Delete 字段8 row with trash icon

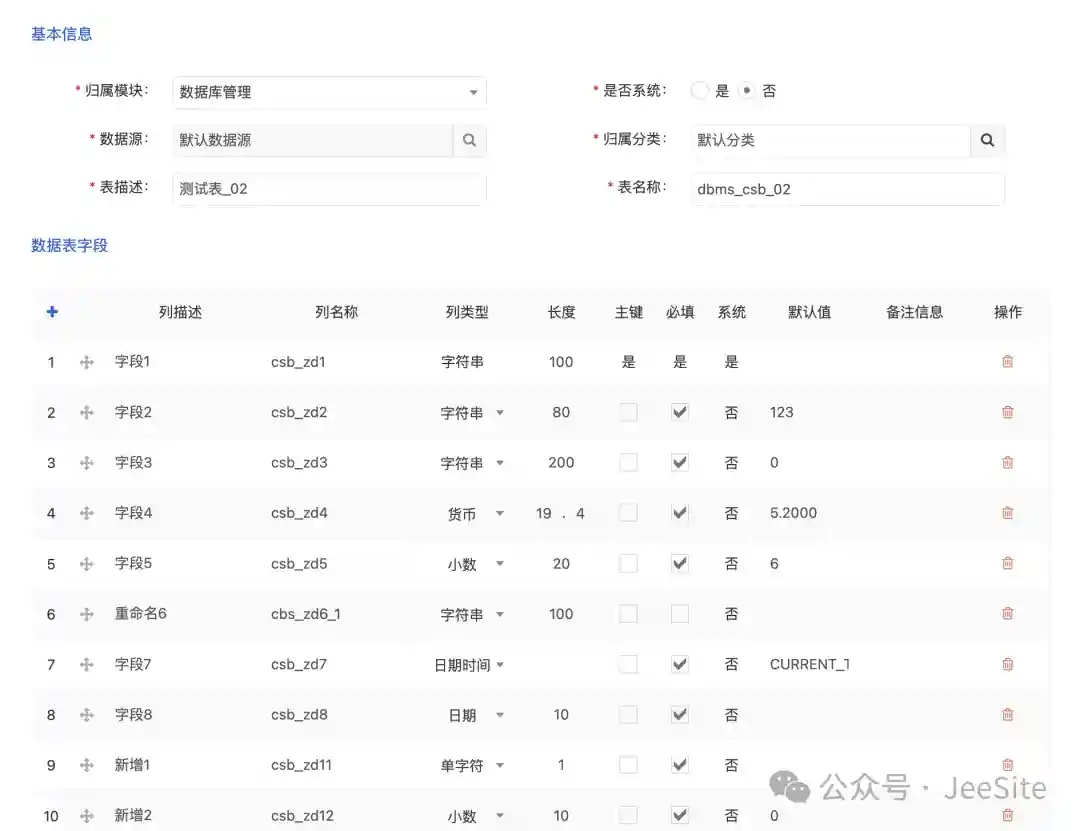coord(1007,715)
